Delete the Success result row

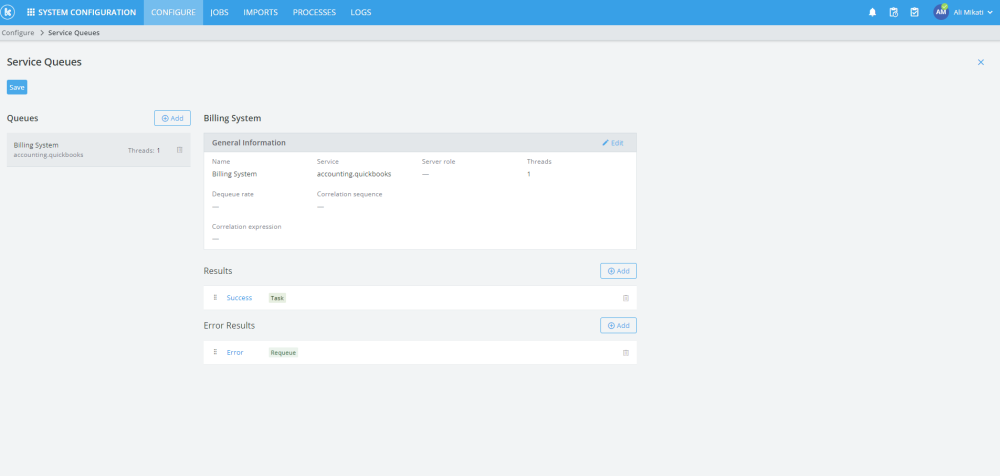[x=626, y=298]
